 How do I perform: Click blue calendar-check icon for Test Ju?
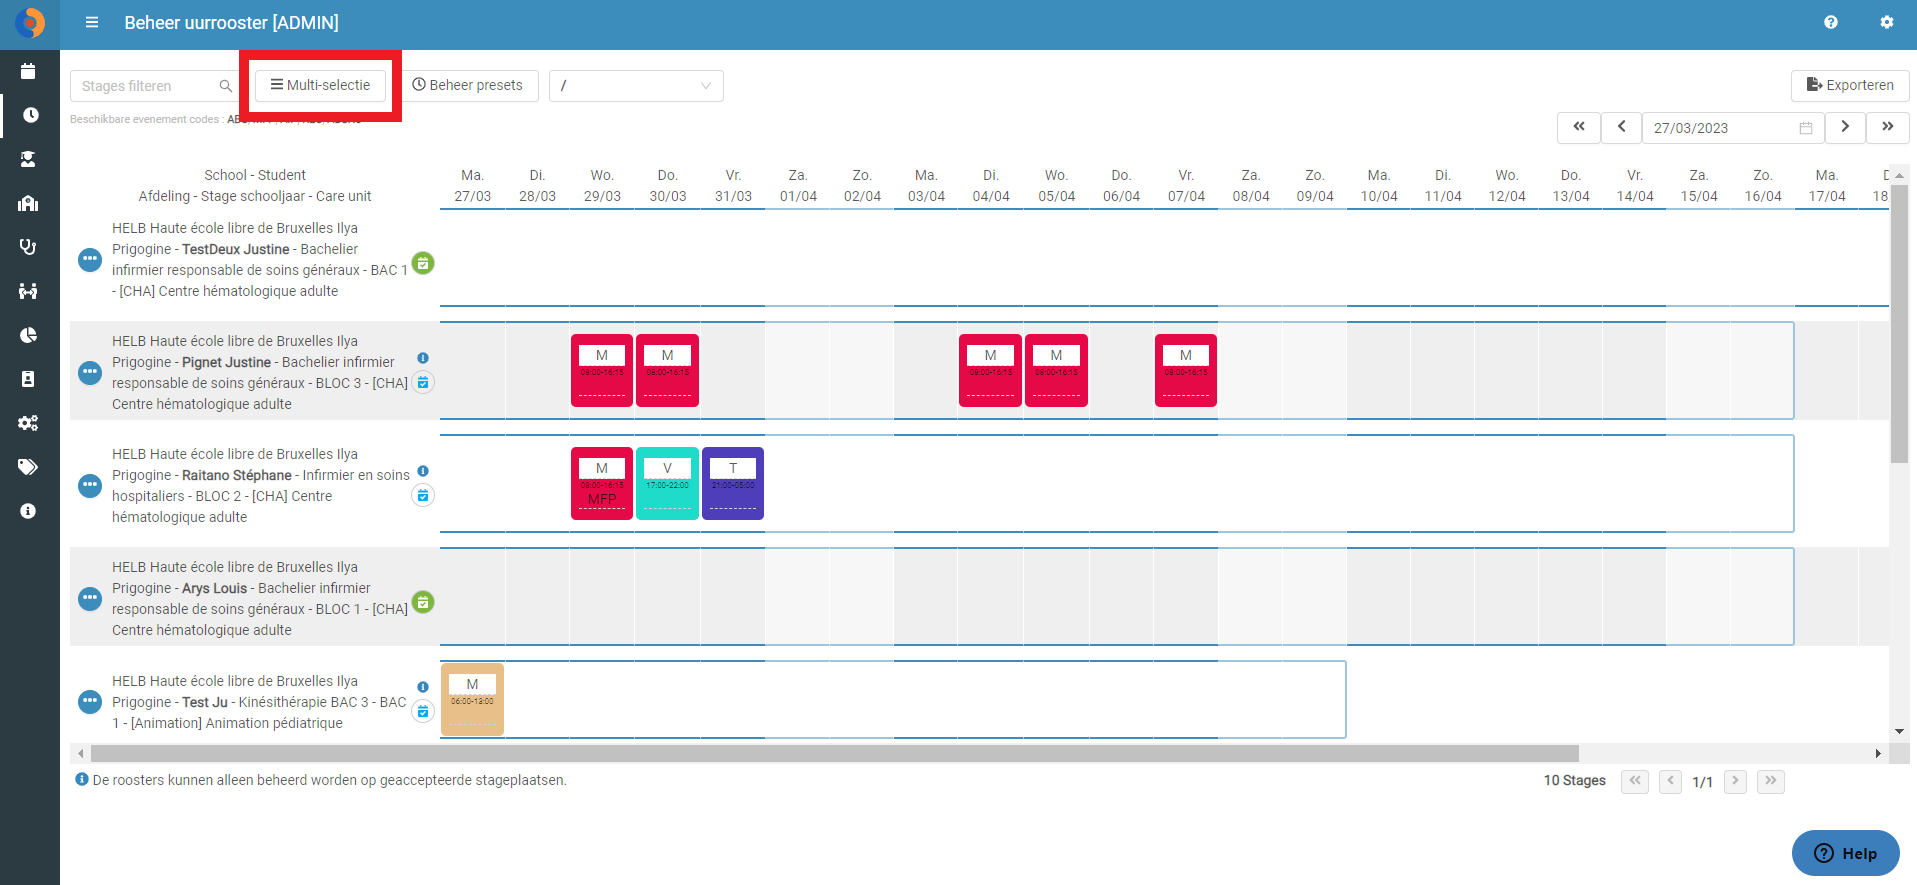coord(423,711)
